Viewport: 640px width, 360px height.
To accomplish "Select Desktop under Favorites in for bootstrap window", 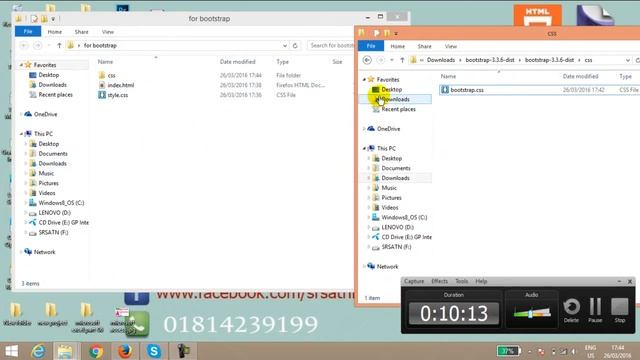I will tap(49, 75).
